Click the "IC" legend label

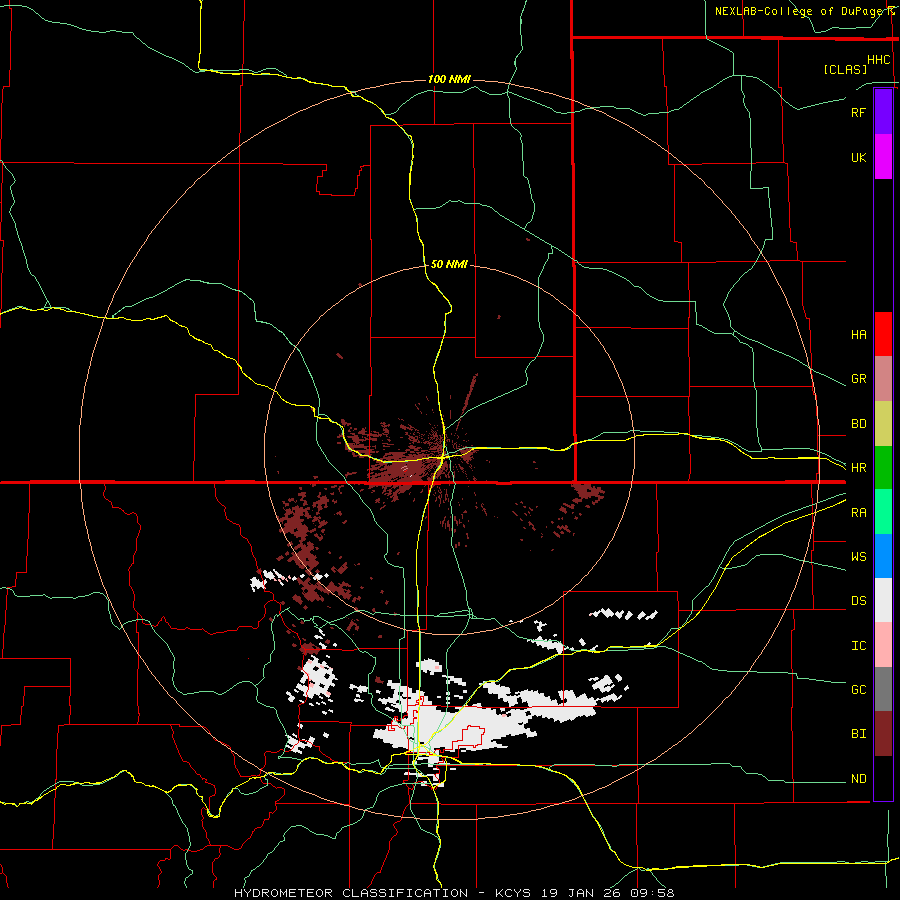click(859, 646)
